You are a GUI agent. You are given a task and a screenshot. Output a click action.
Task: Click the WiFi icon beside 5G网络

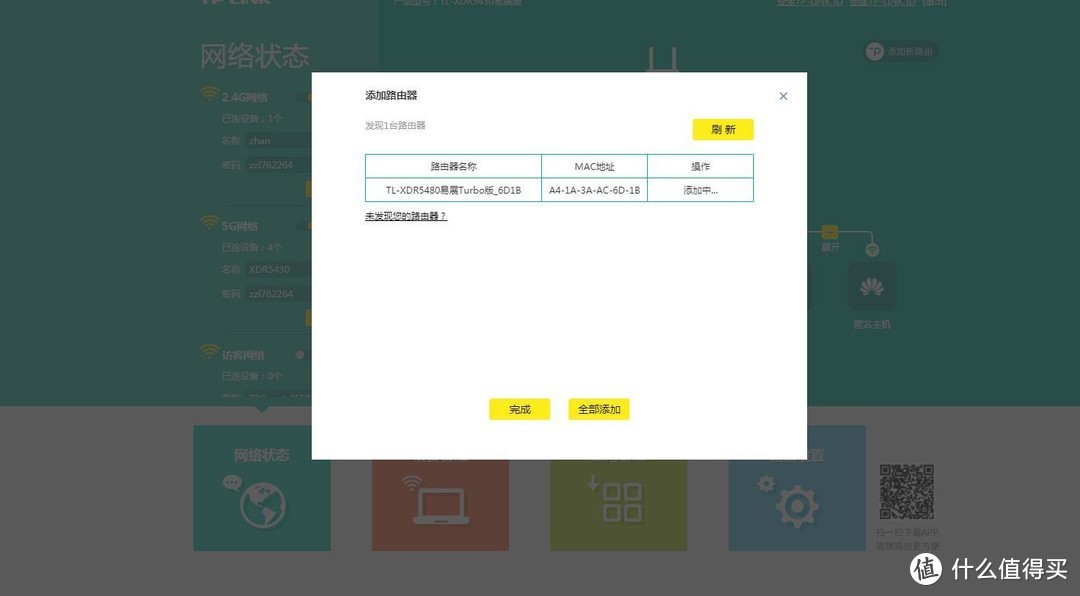coord(207,222)
